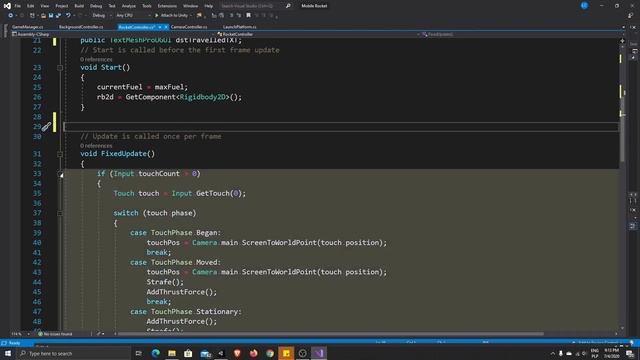Open the RocketController class navigation dropdown

(x=318, y=34)
